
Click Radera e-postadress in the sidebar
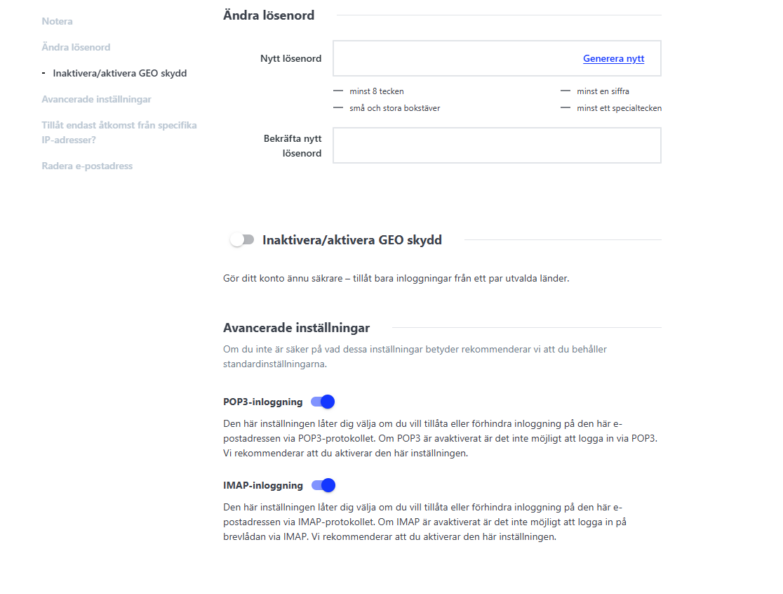click(87, 165)
